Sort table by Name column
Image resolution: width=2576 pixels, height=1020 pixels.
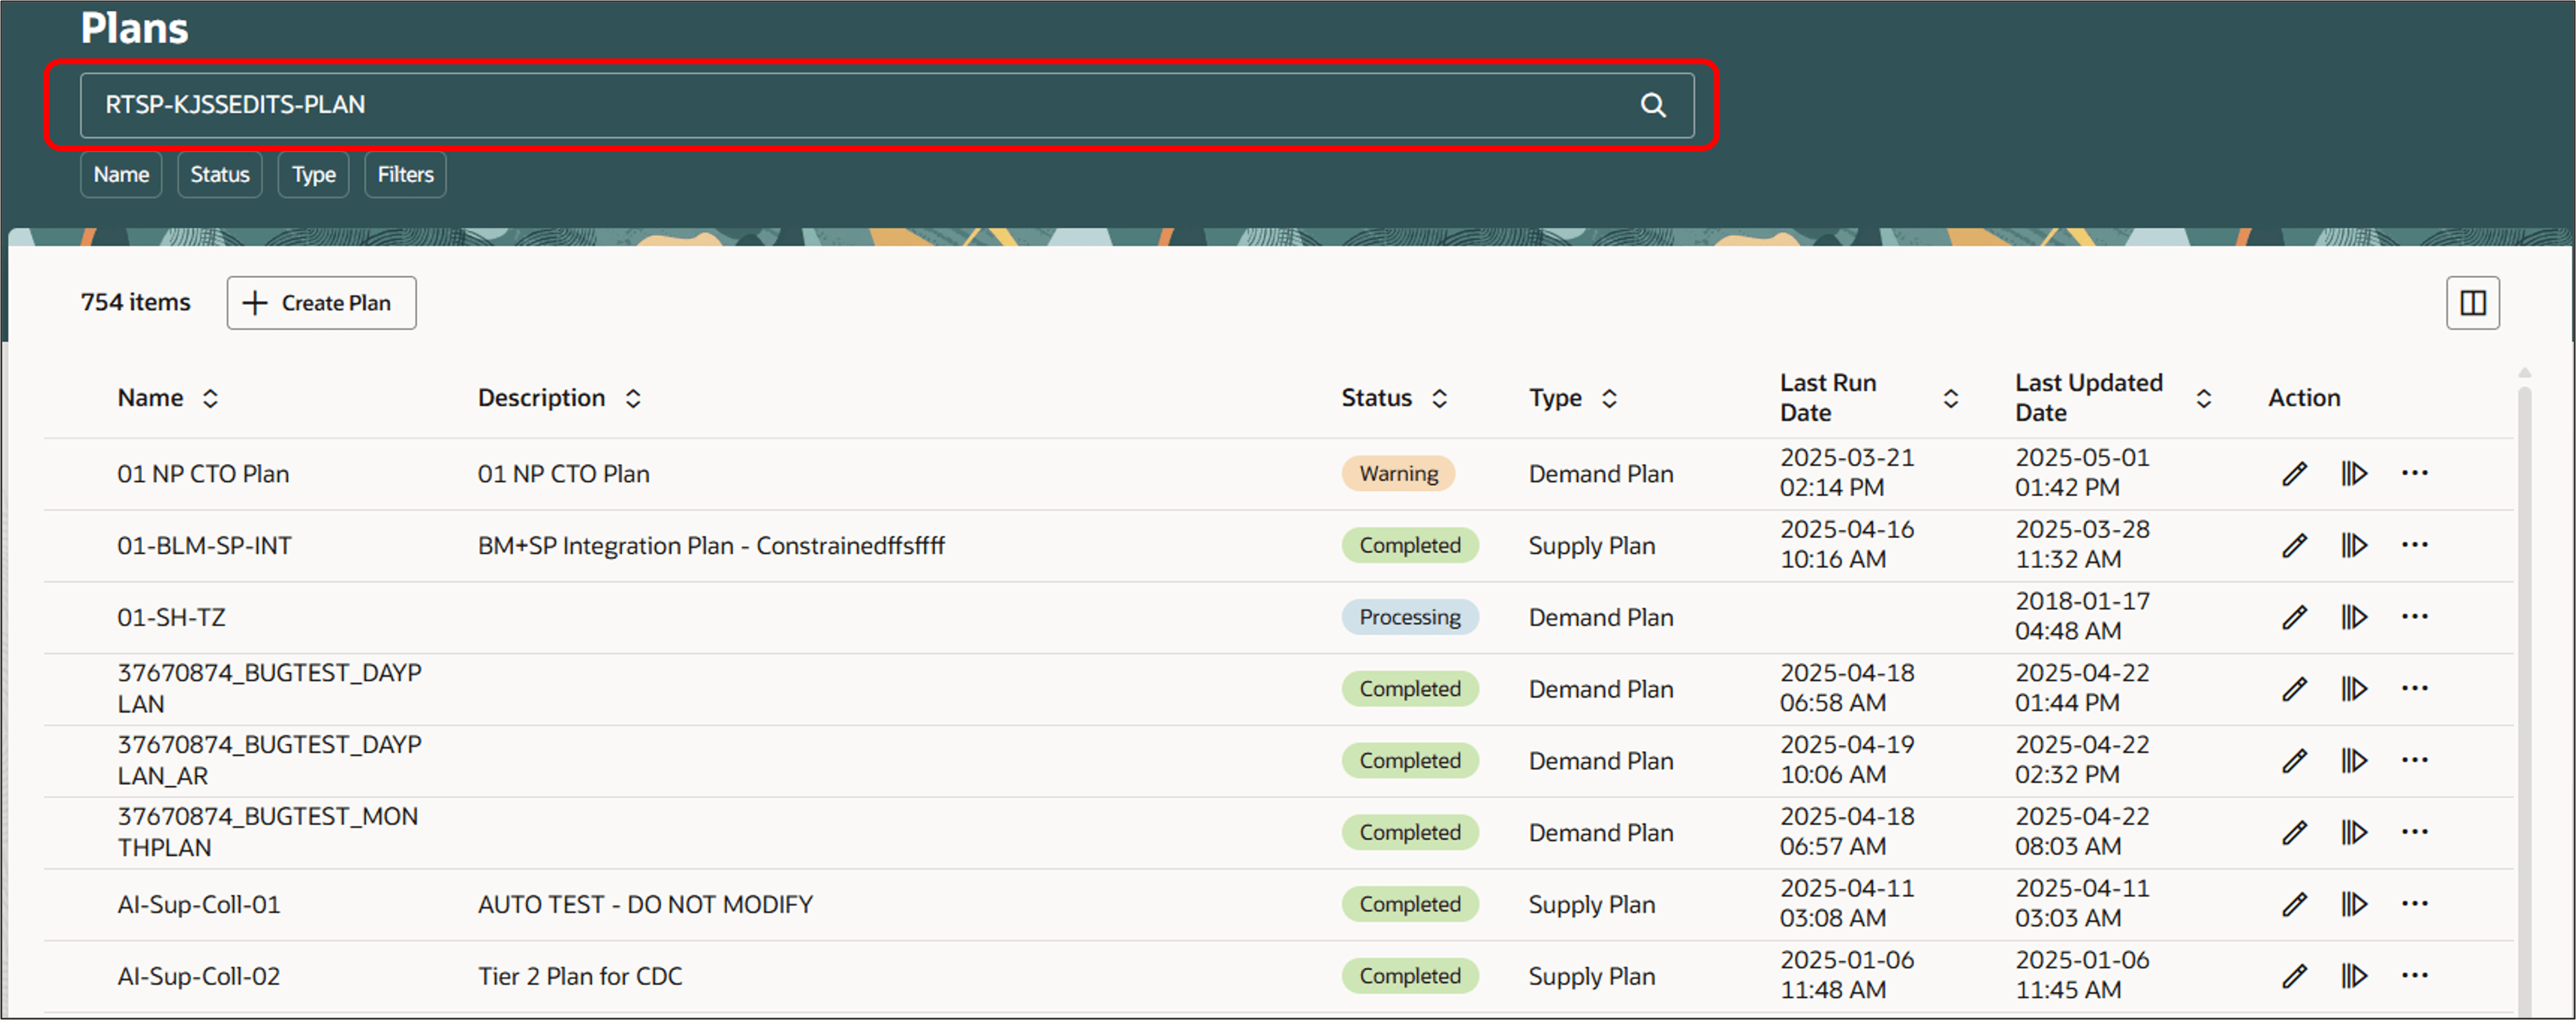210,398
